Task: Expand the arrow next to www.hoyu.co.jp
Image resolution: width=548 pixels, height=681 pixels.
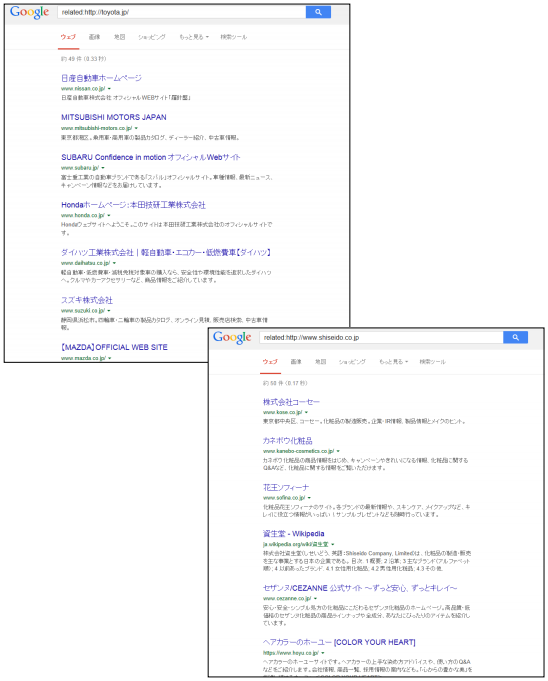Action: pyautogui.click(x=323, y=653)
